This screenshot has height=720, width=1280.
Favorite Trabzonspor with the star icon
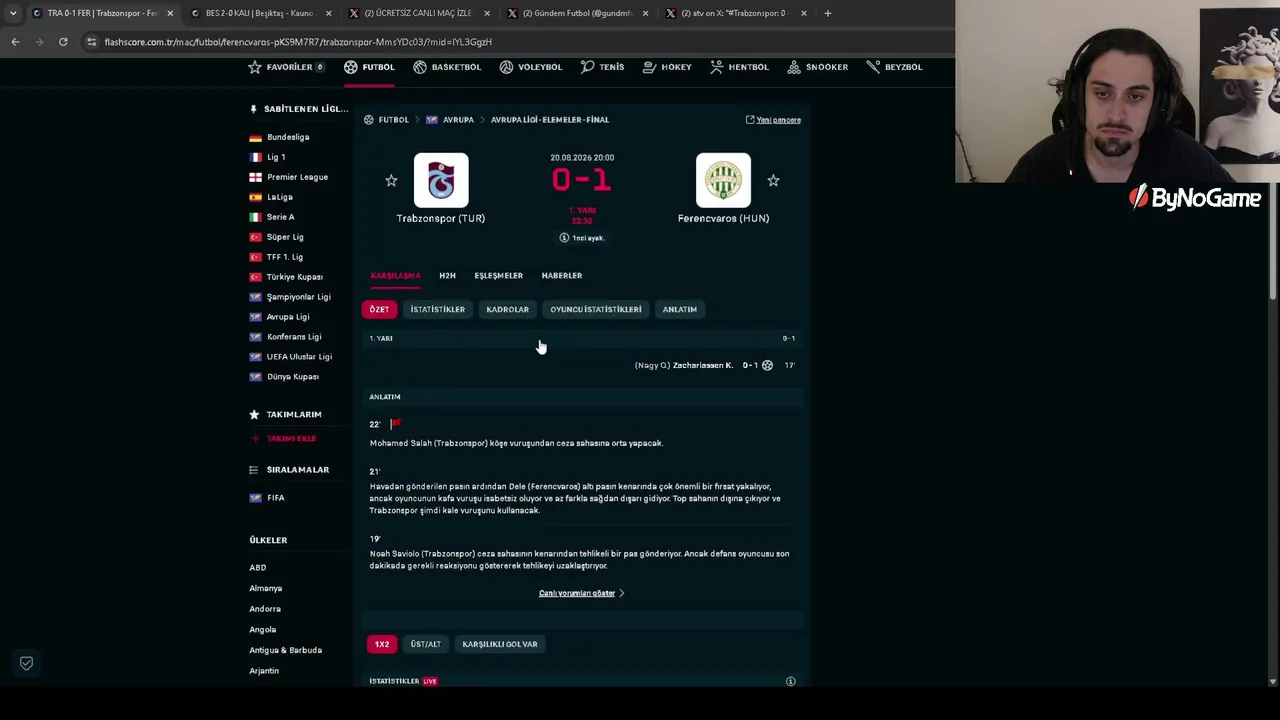coord(391,181)
